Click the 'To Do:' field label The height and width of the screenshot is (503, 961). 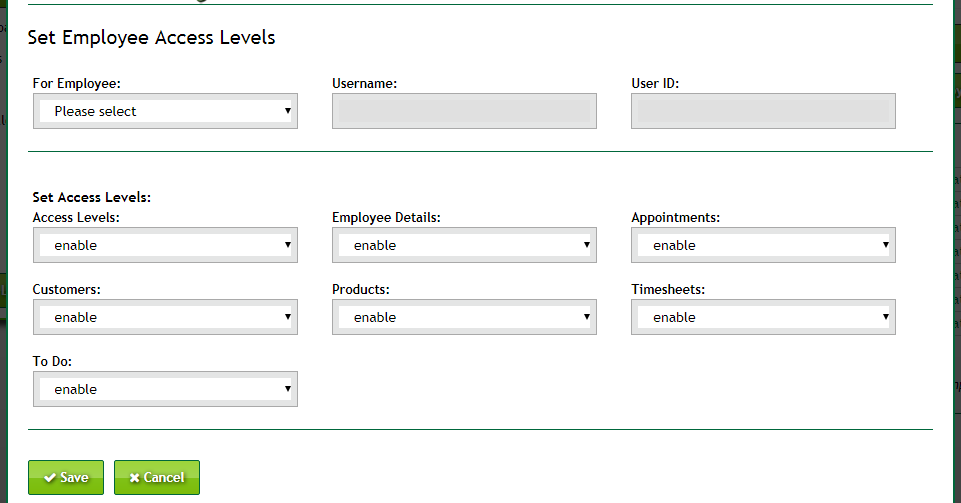click(54, 362)
